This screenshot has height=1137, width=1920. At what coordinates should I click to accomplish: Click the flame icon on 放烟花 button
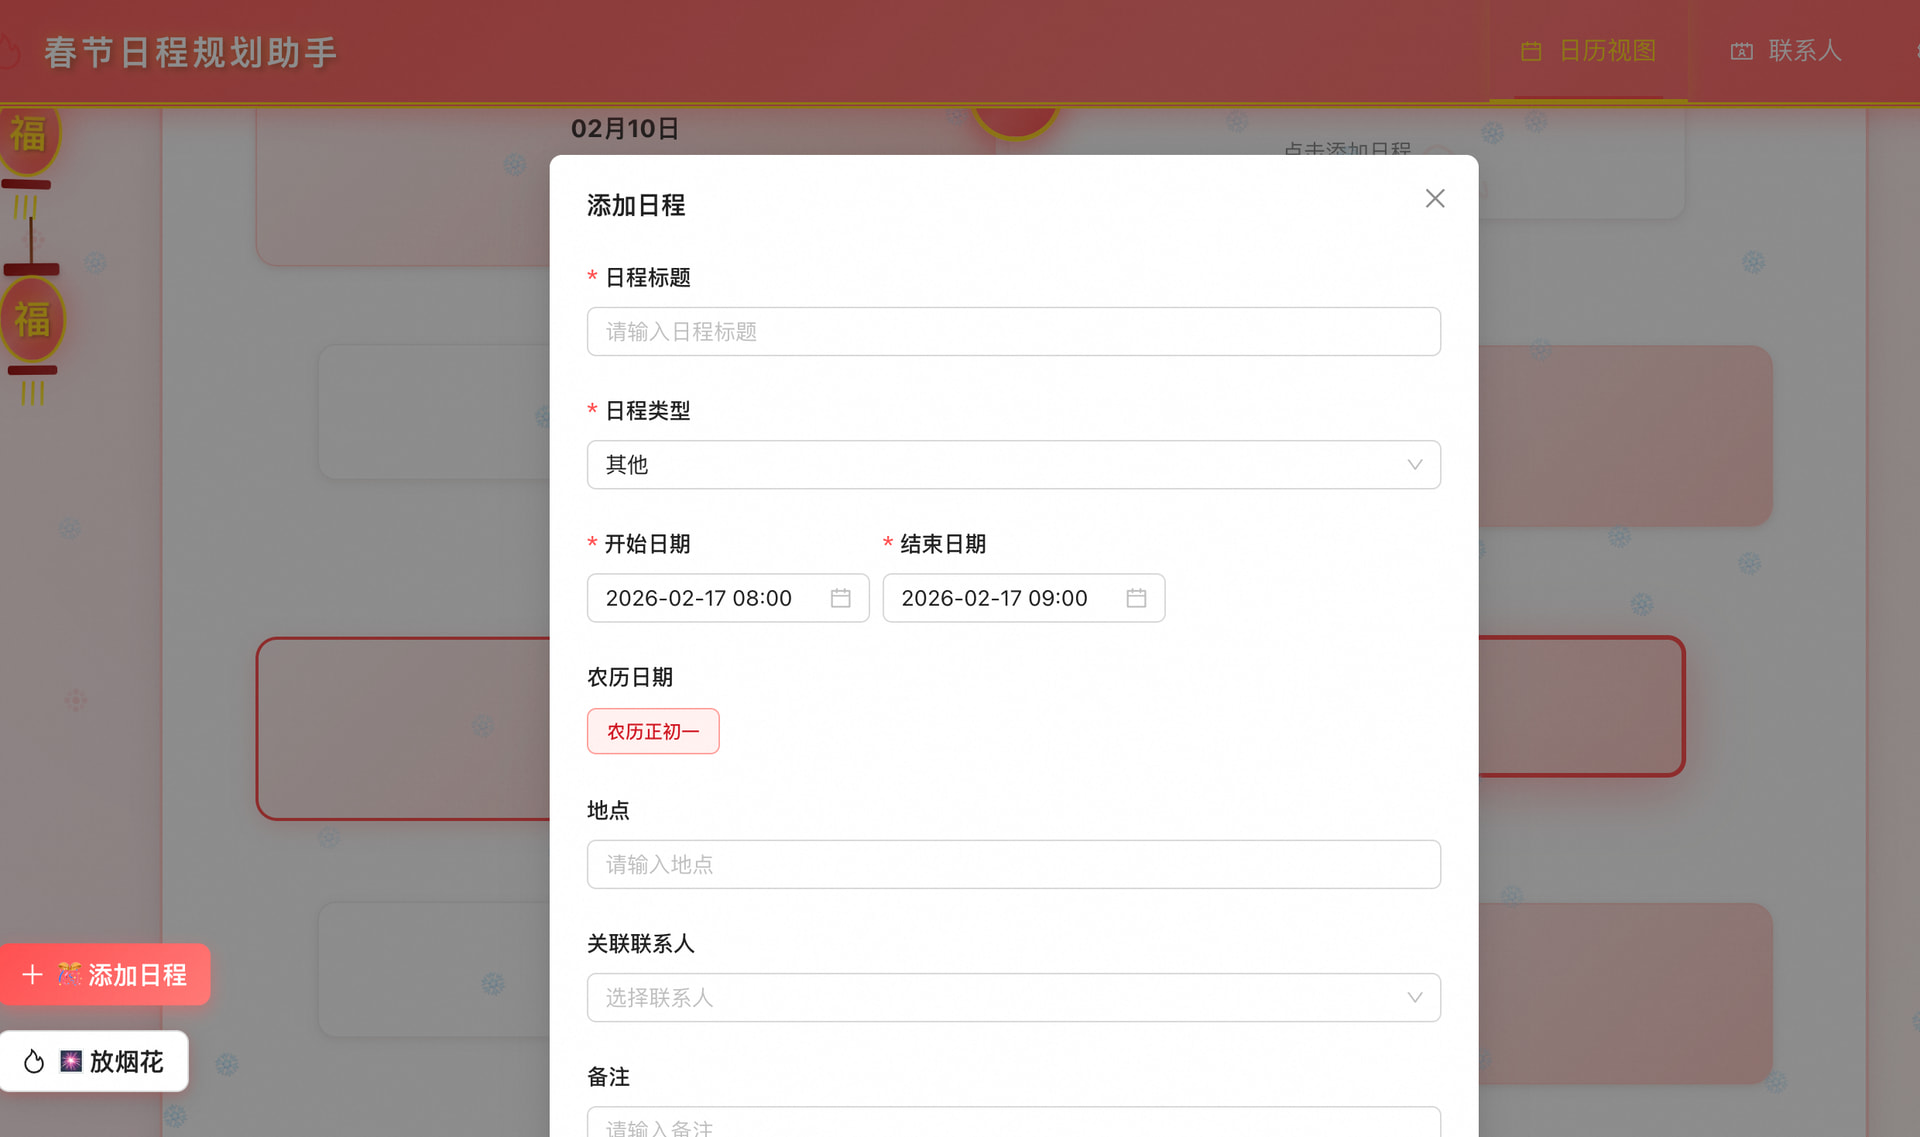(x=34, y=1062)
